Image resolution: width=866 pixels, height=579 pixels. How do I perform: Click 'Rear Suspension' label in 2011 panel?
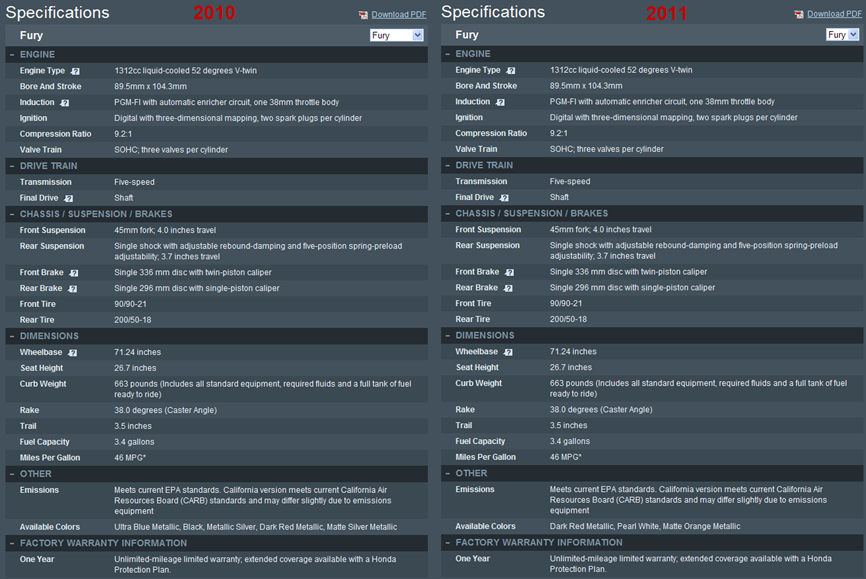click(x=487, y=246)
